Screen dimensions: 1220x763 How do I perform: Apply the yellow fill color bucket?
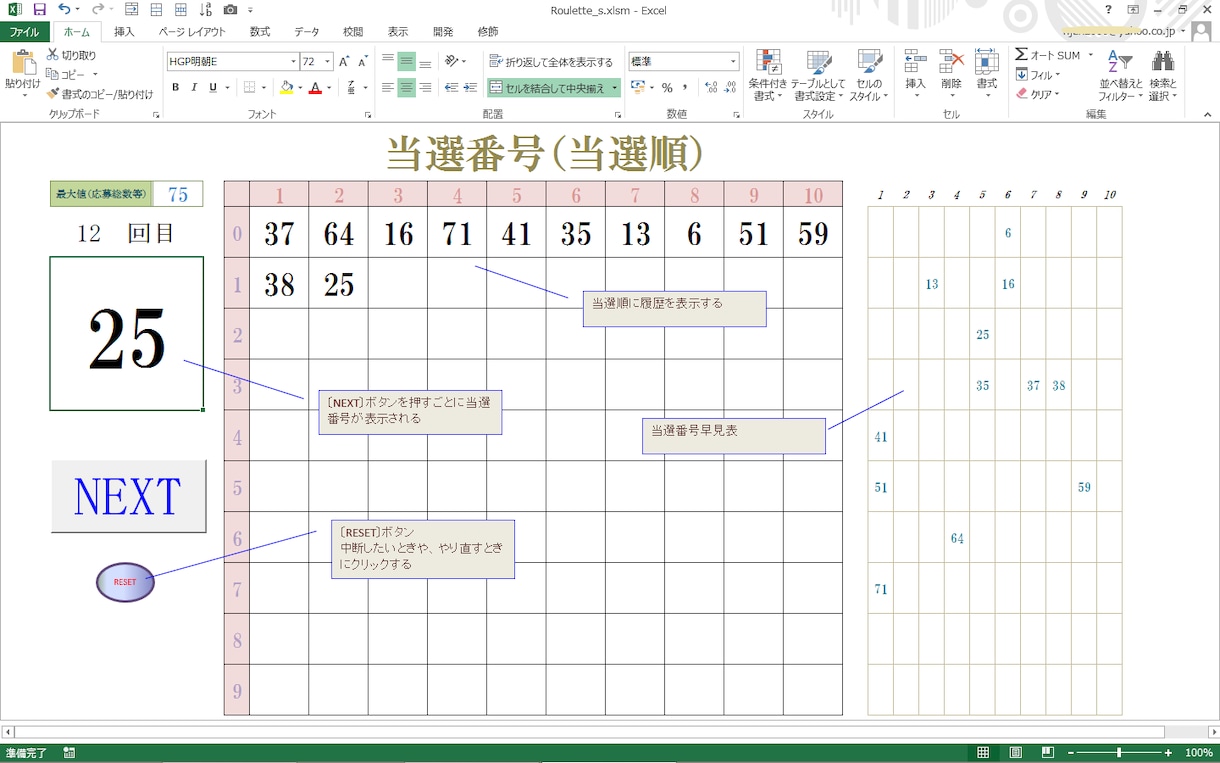point(286,88)
